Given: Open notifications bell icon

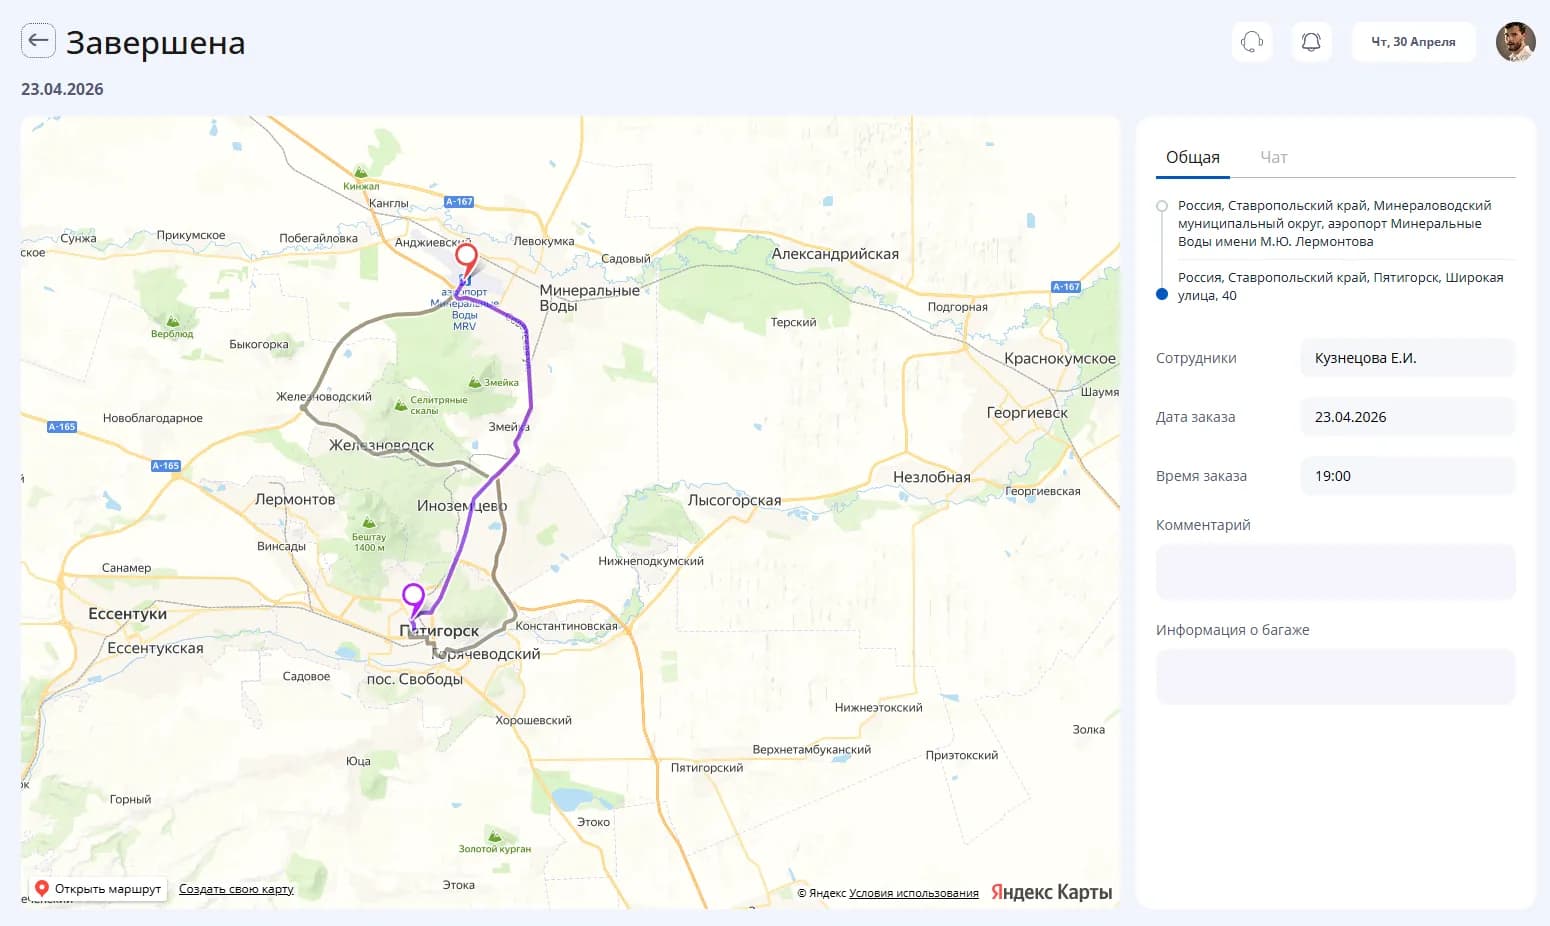Looking at the screenshot, I should click(x=1311, y=42).
